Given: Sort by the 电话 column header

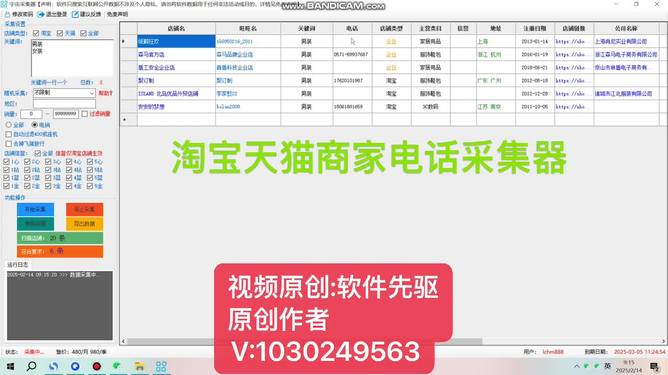Looking at the screenshot, I should click(x=352, y=29).
